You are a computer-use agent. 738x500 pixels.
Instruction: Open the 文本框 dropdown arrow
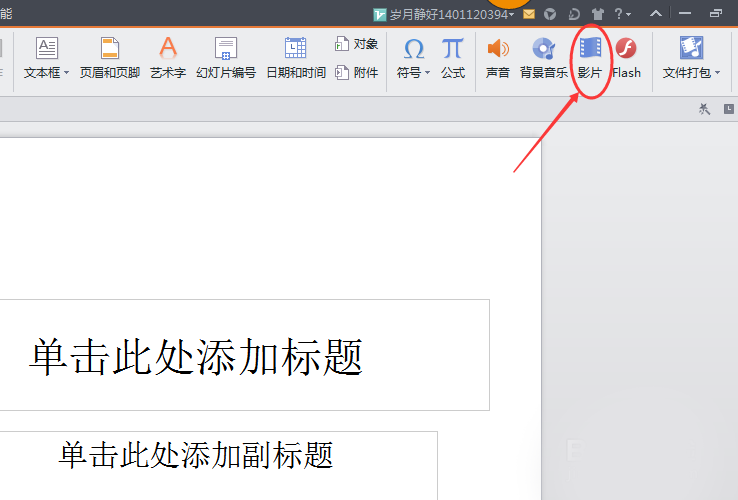tap(66, 73)
